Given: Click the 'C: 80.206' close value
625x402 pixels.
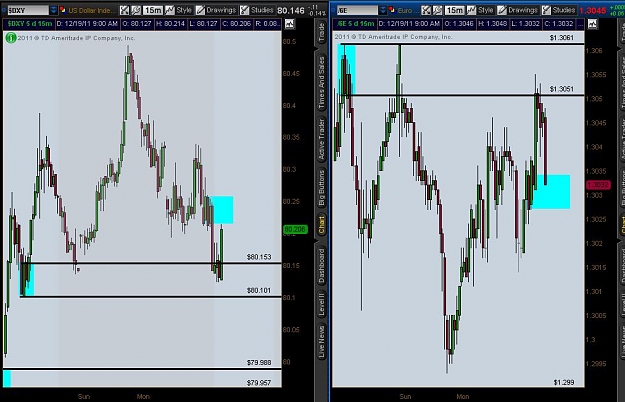Looking at the screenshot, I should point(236,24).
